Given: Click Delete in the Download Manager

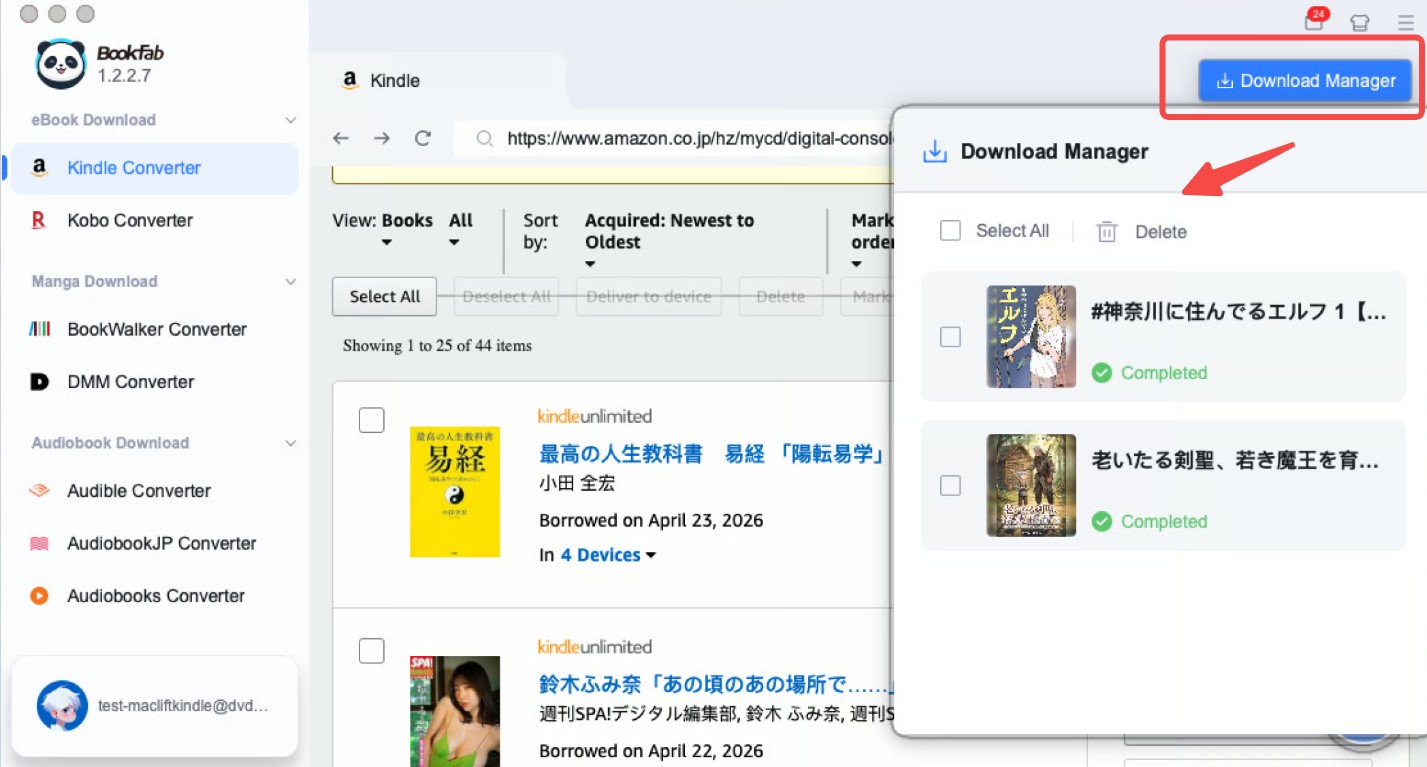Looking at the screenshot, I should point(1161,232).
